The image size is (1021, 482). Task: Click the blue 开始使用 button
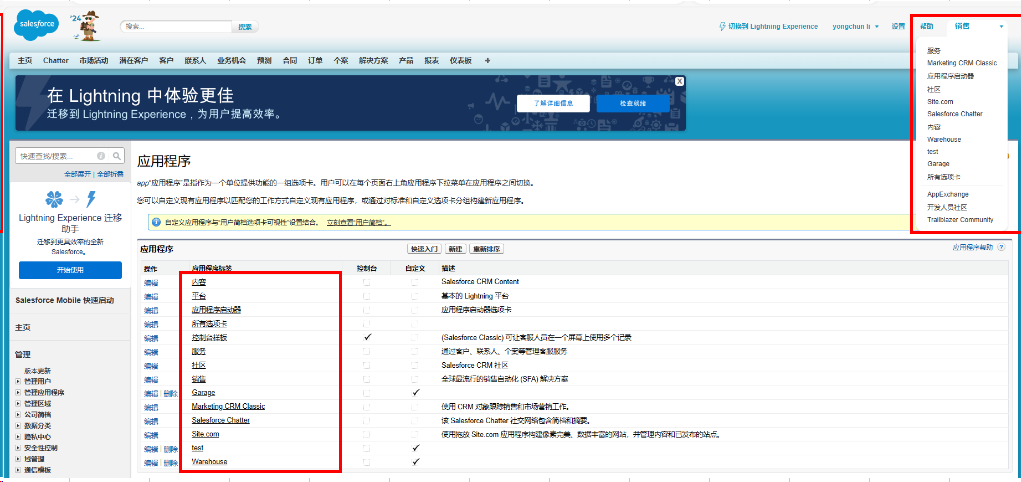70,270
